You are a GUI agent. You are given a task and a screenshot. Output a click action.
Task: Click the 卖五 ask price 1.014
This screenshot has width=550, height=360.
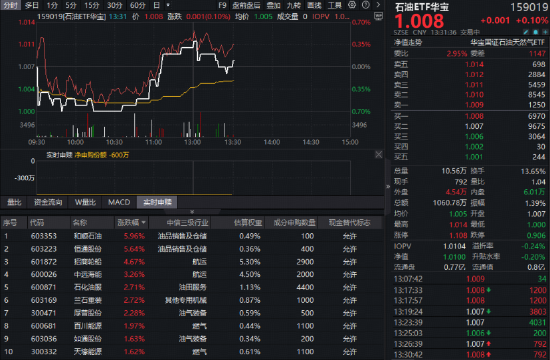(474, 64)
